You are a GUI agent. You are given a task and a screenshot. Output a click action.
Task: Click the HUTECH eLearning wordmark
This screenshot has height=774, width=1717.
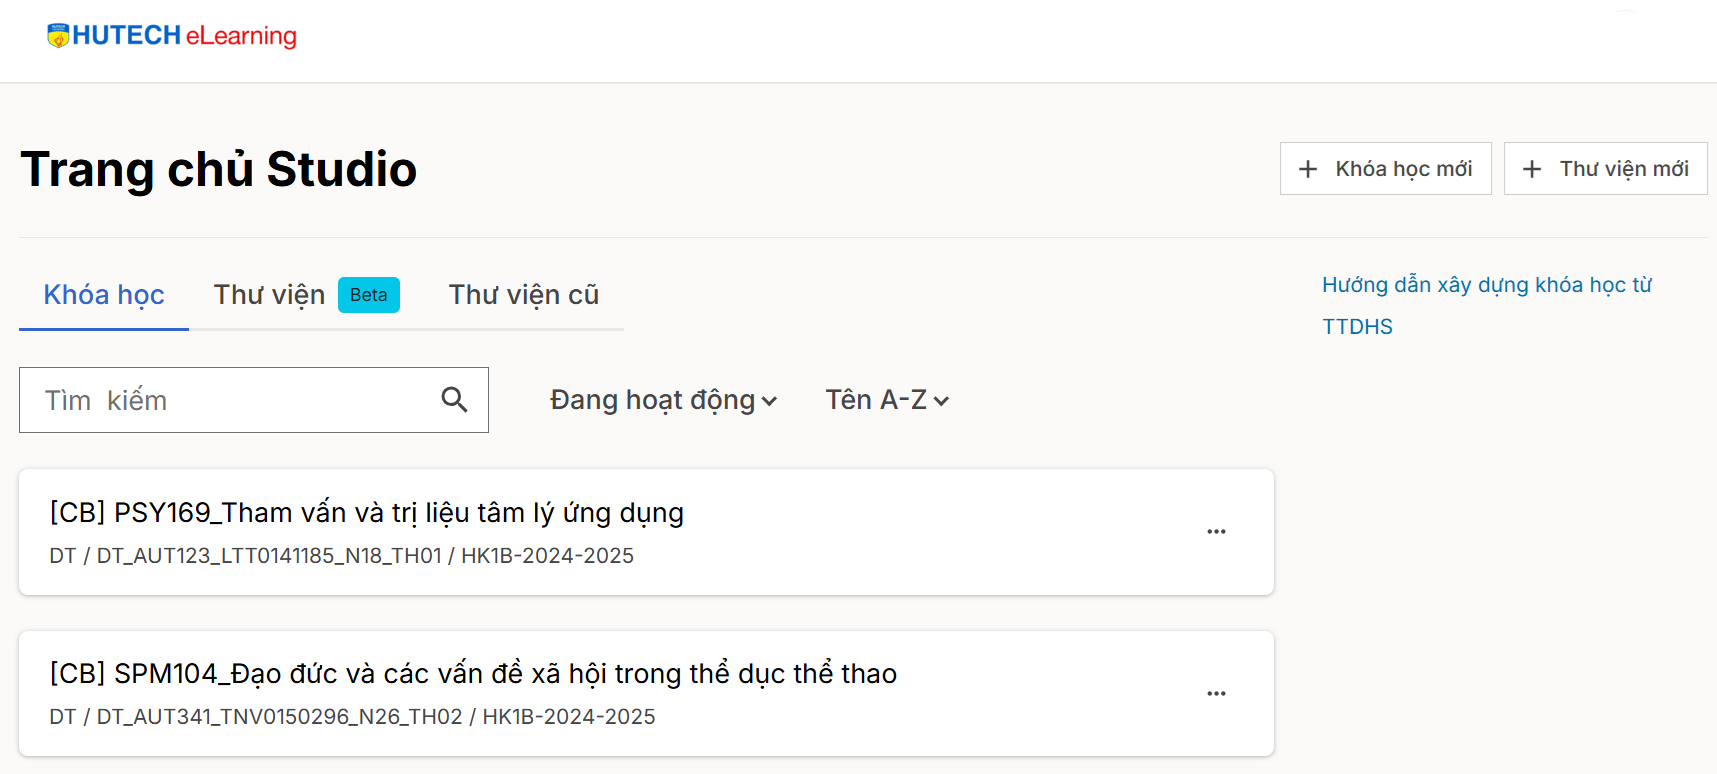click(x=185, y=36)
